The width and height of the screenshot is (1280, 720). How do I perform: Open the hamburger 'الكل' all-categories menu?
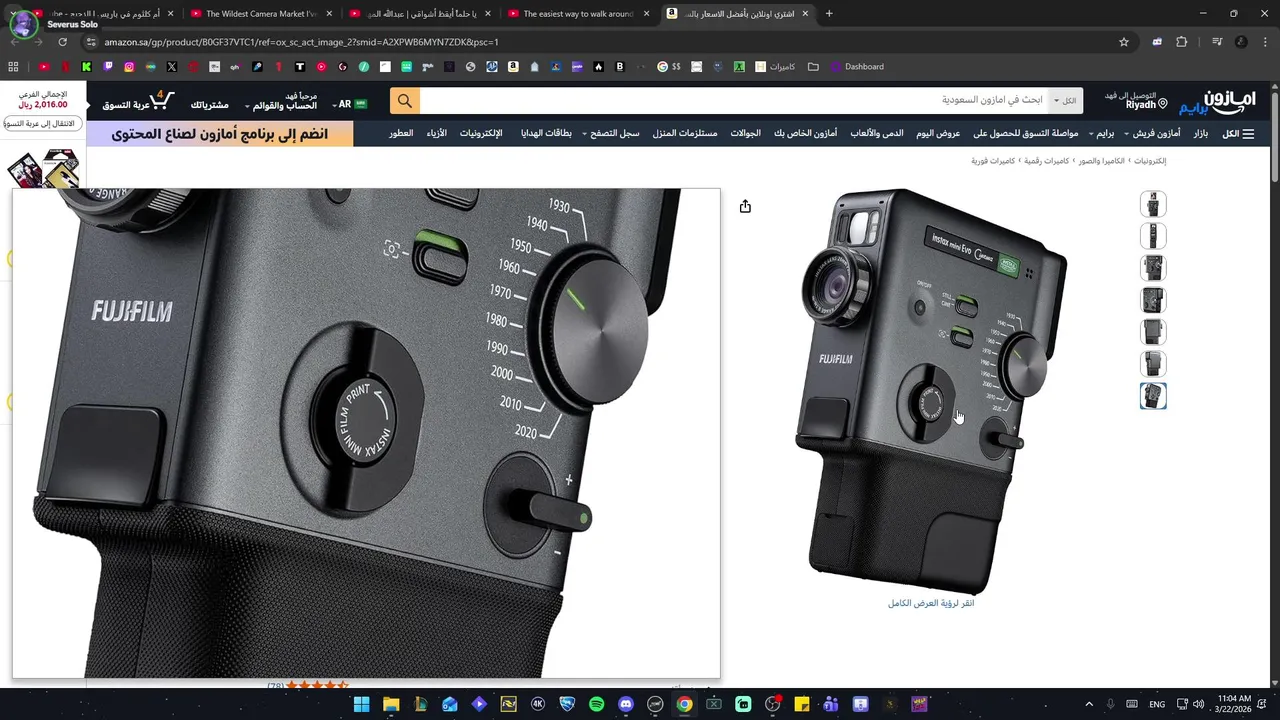point(1238,133)
